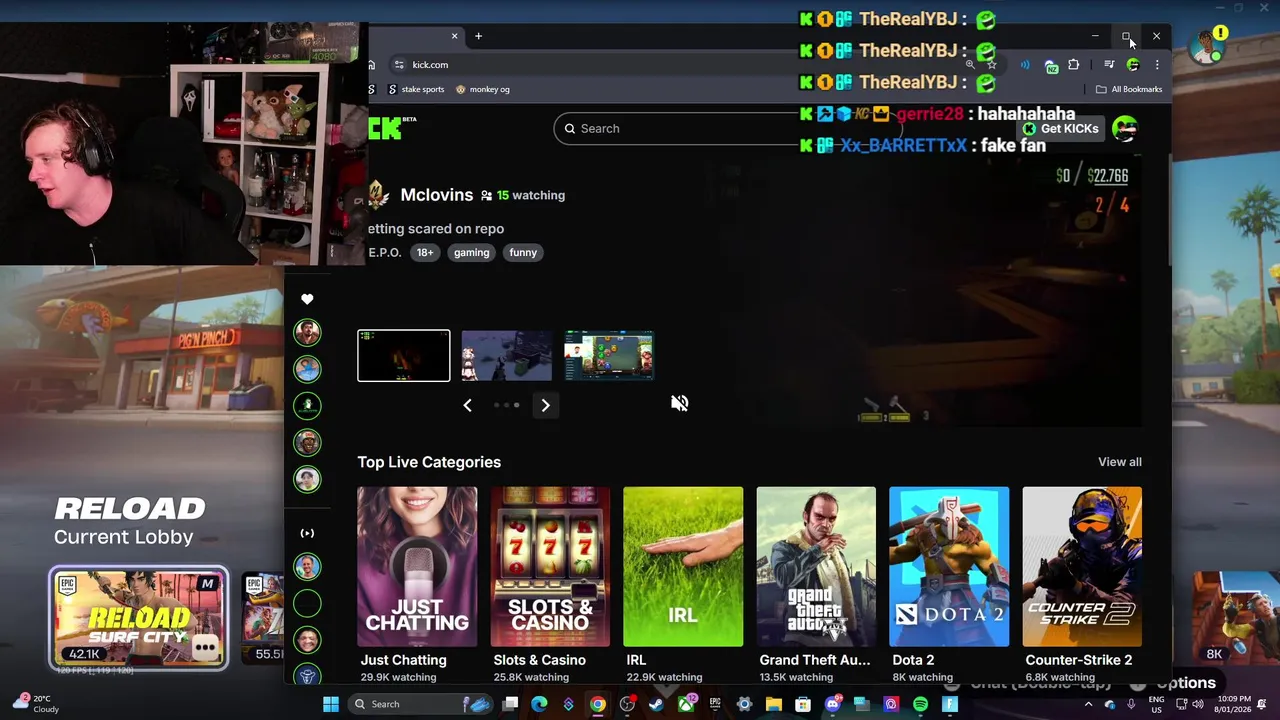The height and width of the screenshot is (720, 1280).
Task: Open a new Chrome tab with plus button
Action: click(x=478, y=36)
